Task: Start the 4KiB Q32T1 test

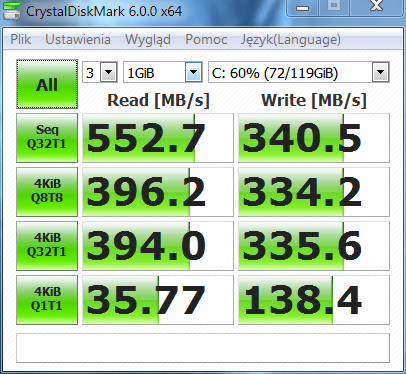Action: (47, 246)
